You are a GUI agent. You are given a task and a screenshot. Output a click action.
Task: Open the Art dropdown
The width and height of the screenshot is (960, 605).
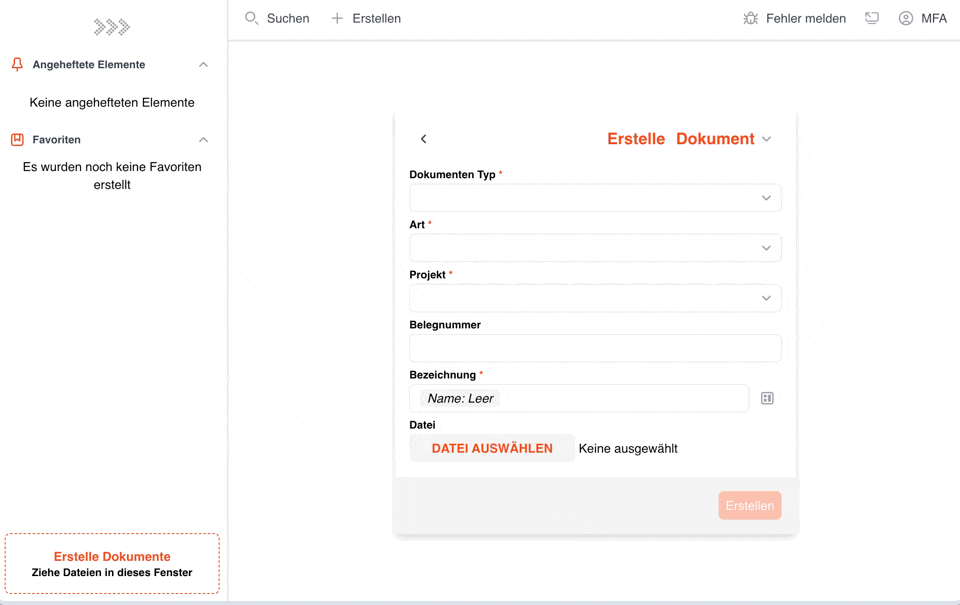tap(595, 248)
